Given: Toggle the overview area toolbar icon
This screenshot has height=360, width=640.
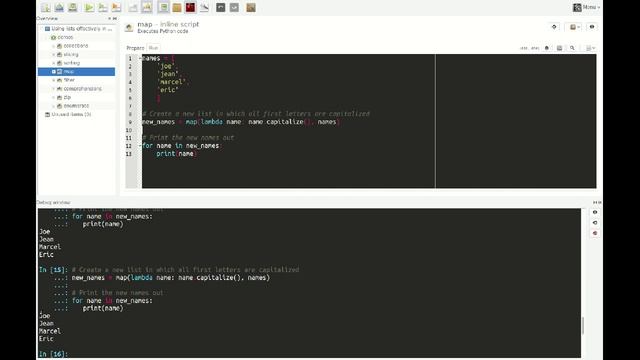Looking at the screenshot, I should pos(163,7).
